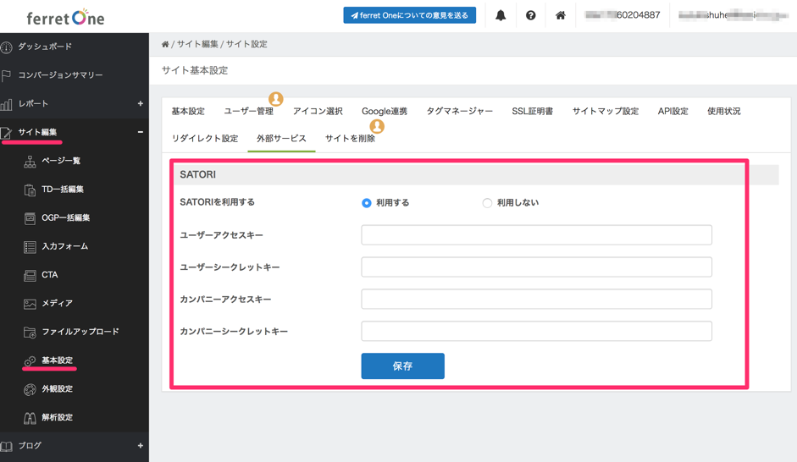Open the notifications bell icon
Image resolution: width=797 pixels, height=462 pixels.
click(x=501, y=15)
